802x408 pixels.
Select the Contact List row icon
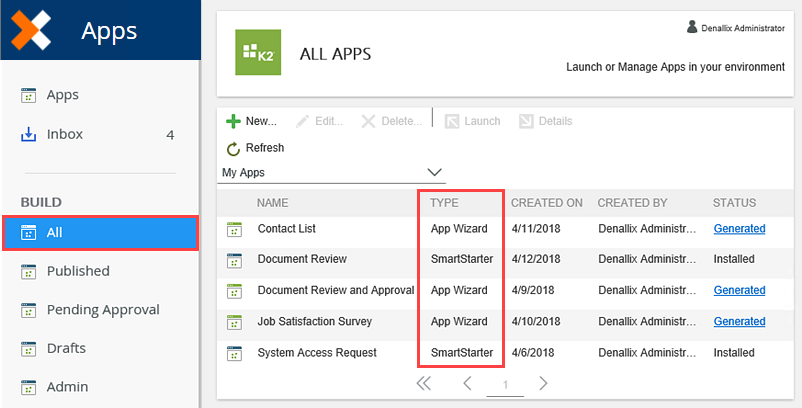point(234,229)
